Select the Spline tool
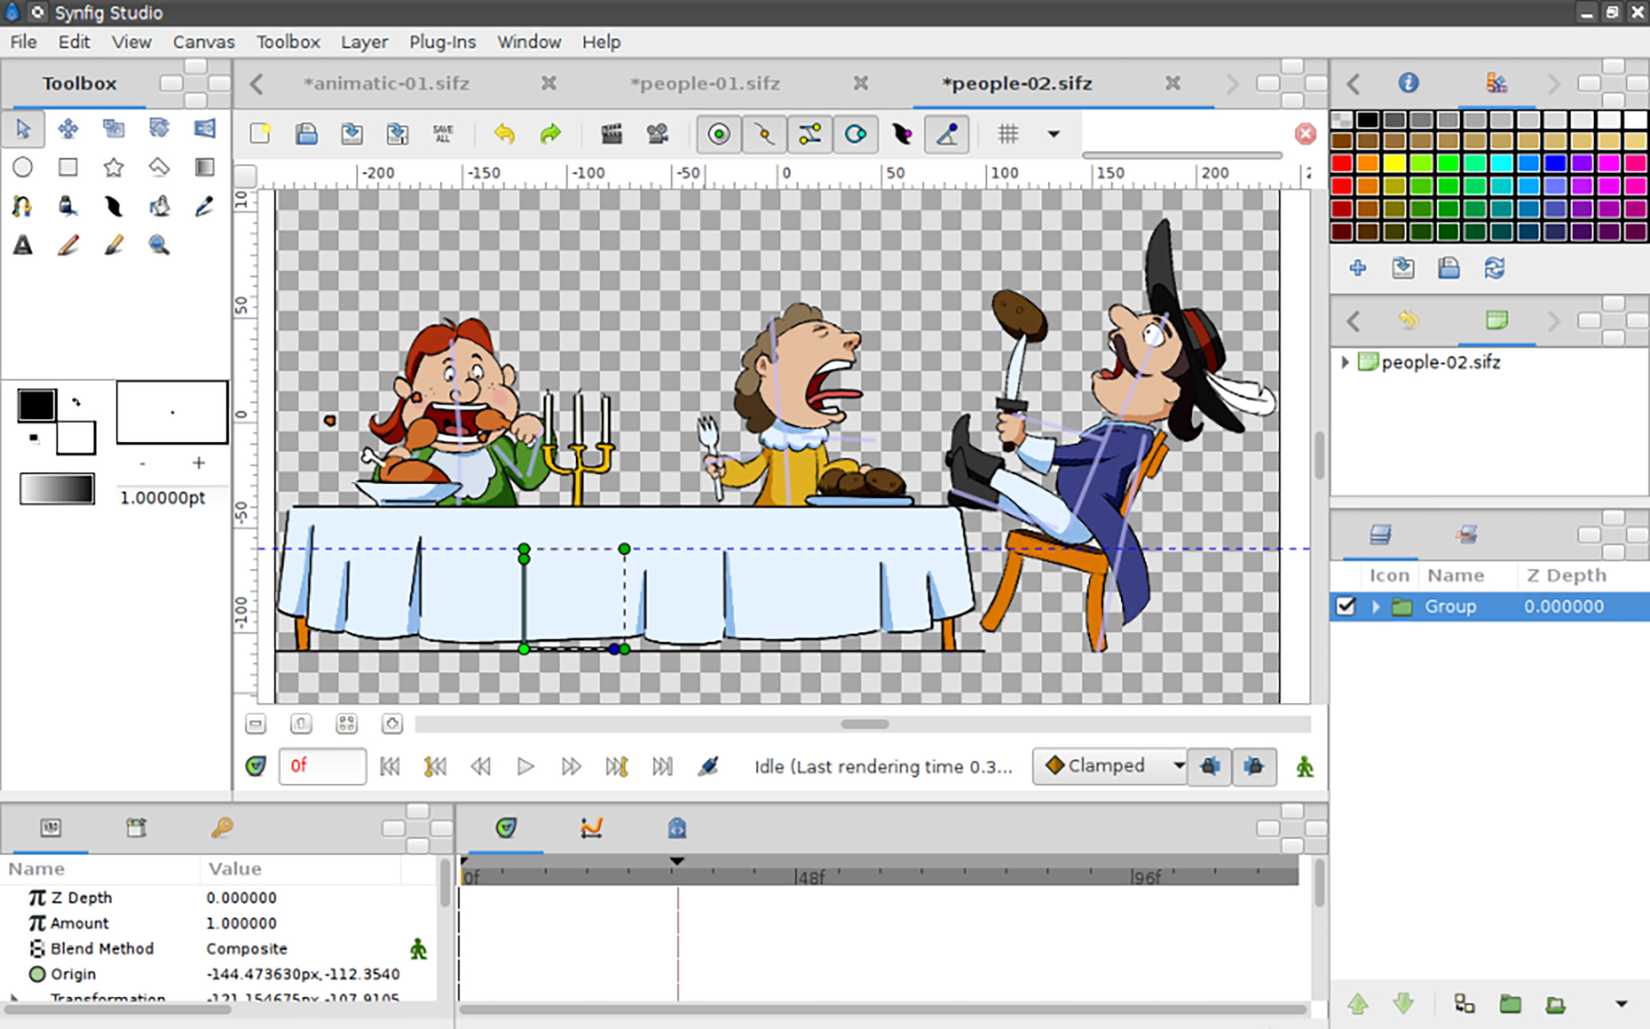The image size is (1650, 1029). 22,206
